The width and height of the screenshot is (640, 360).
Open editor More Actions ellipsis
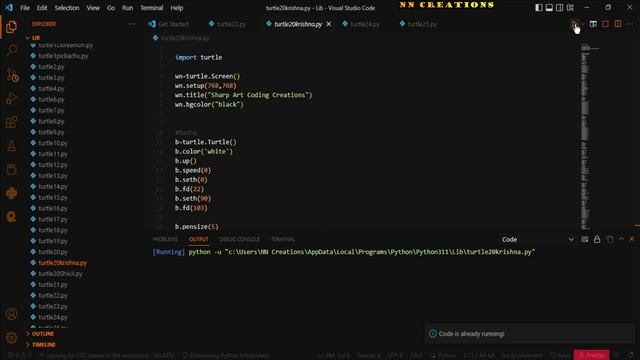coord(630,24)
